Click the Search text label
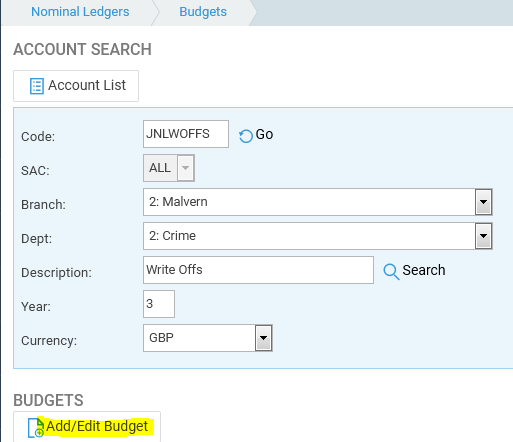 tap(424, 270)
